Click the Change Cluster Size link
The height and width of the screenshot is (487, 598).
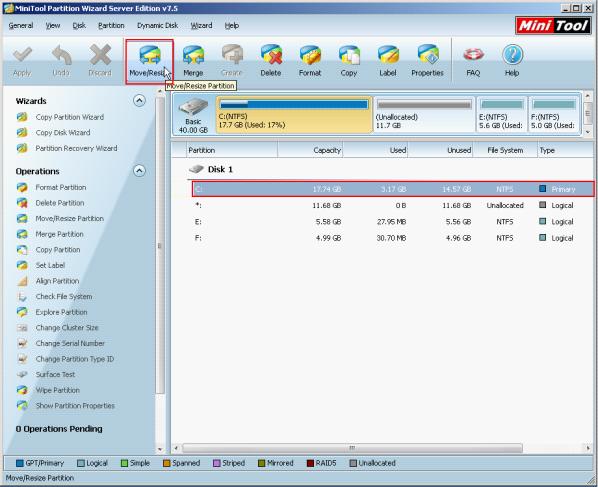click(x=67, y=328)
